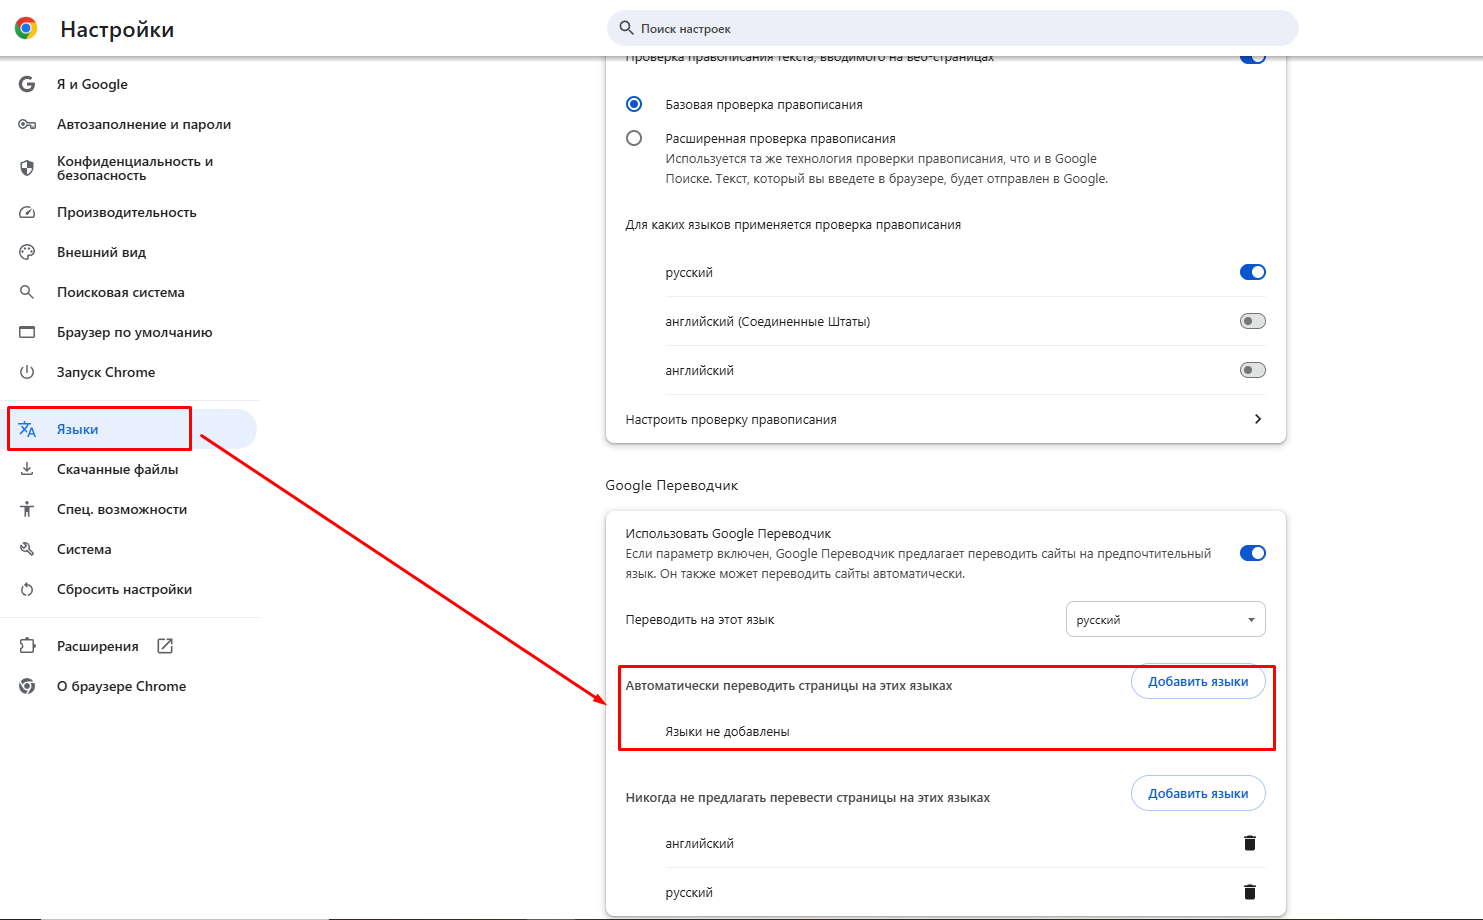Click the shield icon for Конфиденциальность и безопасность
The width and height of the screenshot is (1483, 920).
27,168
